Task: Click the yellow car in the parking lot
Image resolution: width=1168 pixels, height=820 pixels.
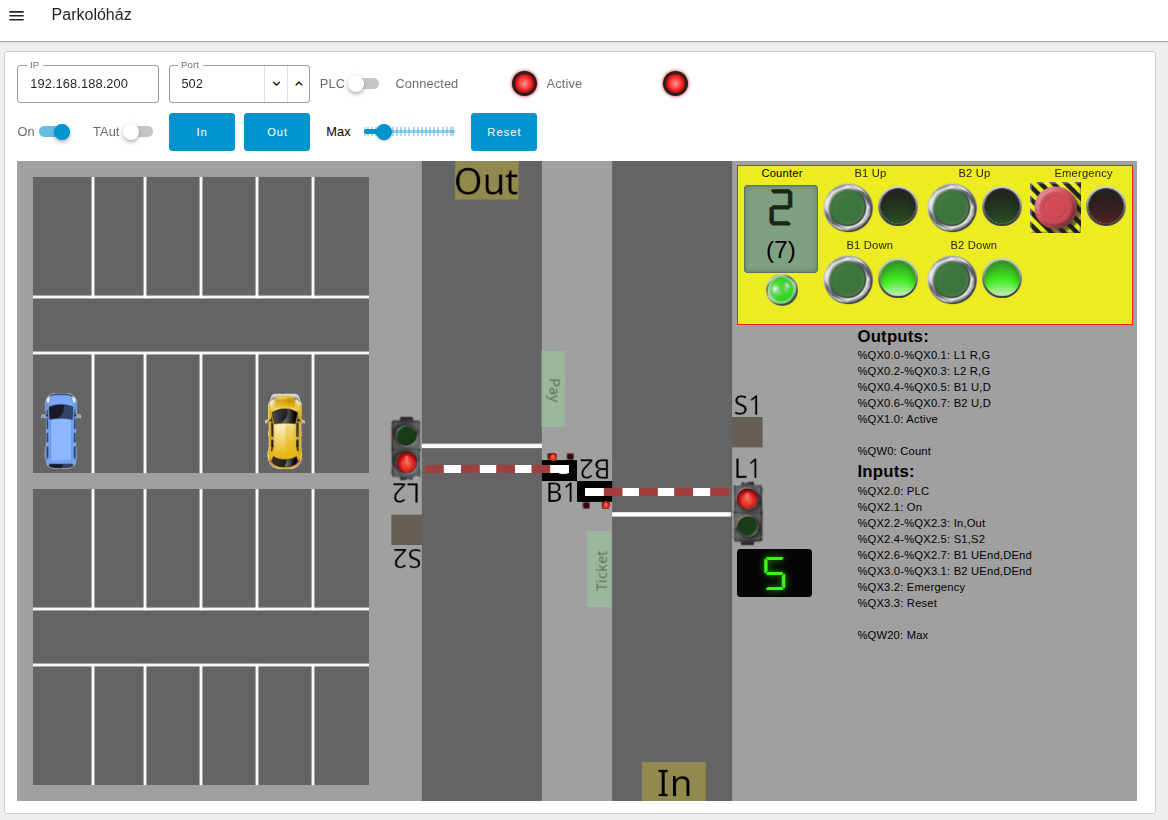Action: point(285,430)
